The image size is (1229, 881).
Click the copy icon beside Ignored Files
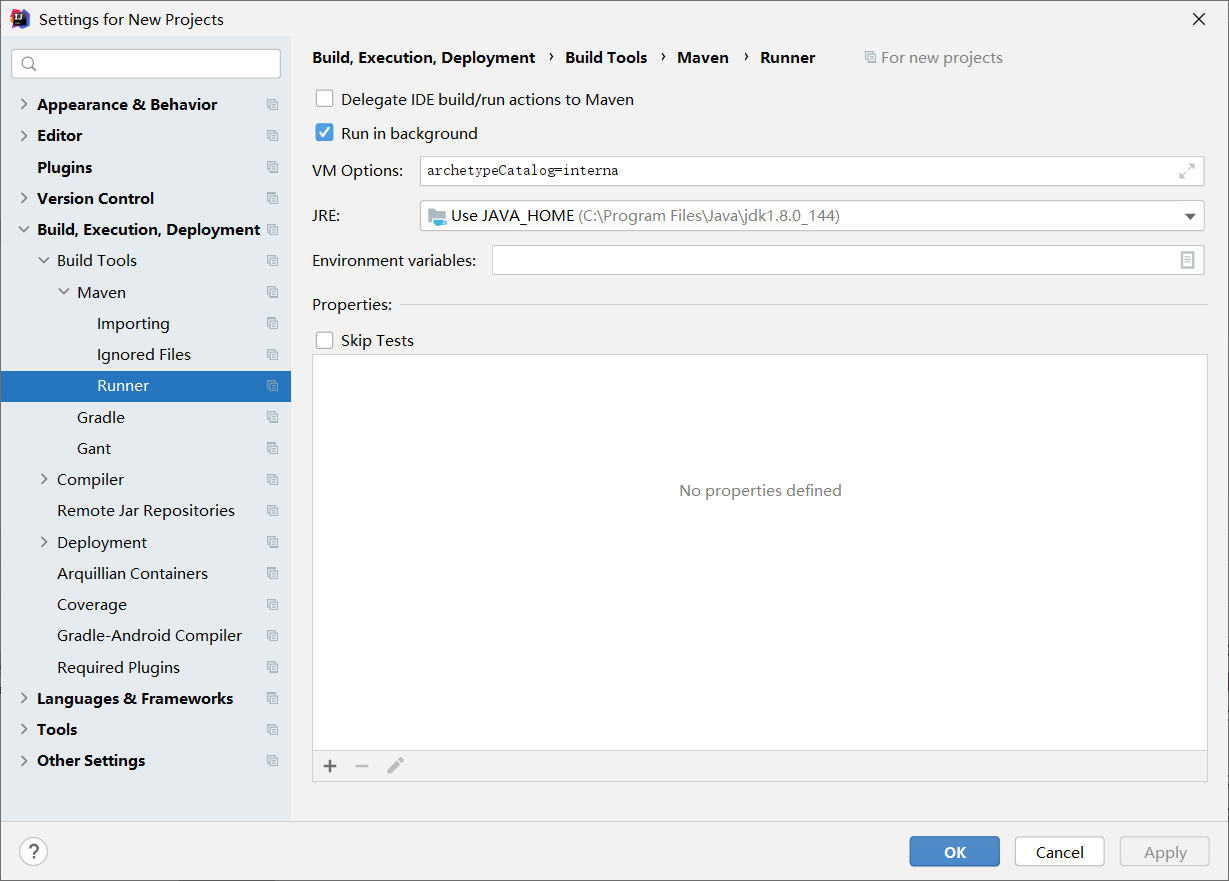tap(272, 354)
